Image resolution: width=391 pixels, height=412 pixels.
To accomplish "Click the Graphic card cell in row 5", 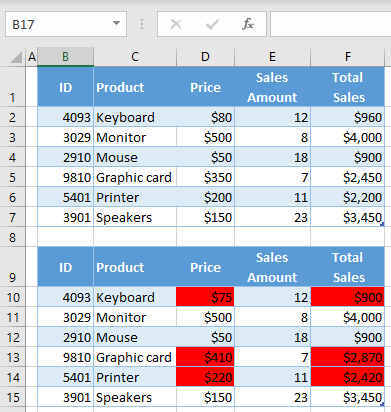I will click(x=135, y=177).
